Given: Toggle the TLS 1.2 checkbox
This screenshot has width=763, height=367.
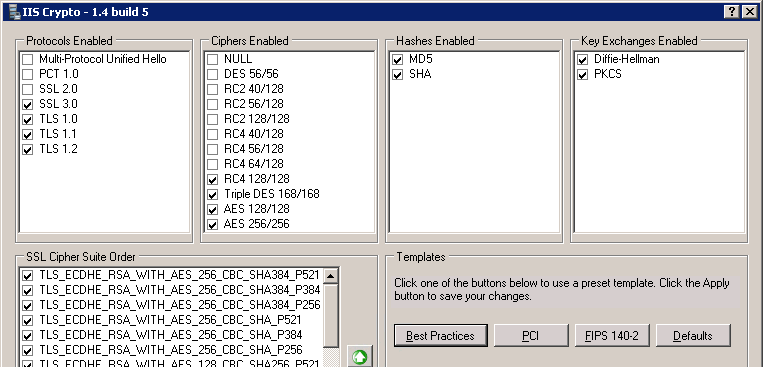Looking at the screenshot, I should [28, 150].
